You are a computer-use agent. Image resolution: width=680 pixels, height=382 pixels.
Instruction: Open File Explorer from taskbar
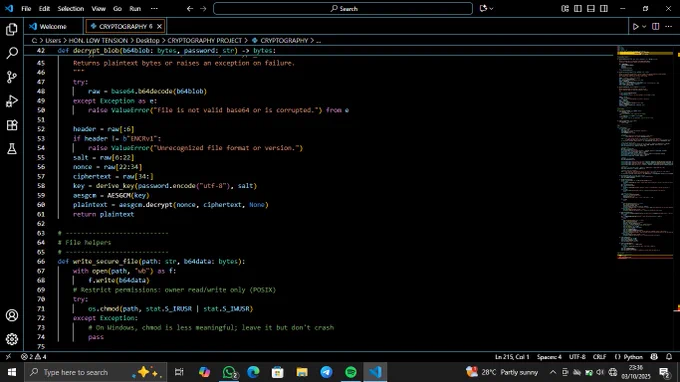[x=302, y=372]
